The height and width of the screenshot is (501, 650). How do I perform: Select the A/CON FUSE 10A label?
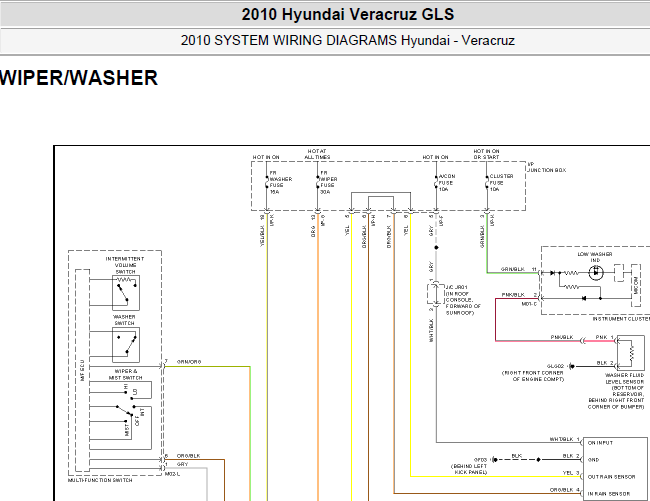point(447,183)
